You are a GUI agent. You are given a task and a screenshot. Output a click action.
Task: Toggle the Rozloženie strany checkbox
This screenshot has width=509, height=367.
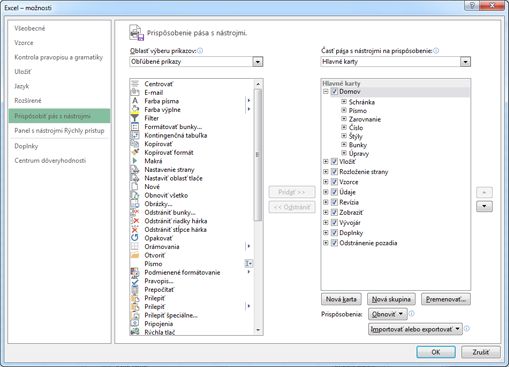click(x=334, y=172)
